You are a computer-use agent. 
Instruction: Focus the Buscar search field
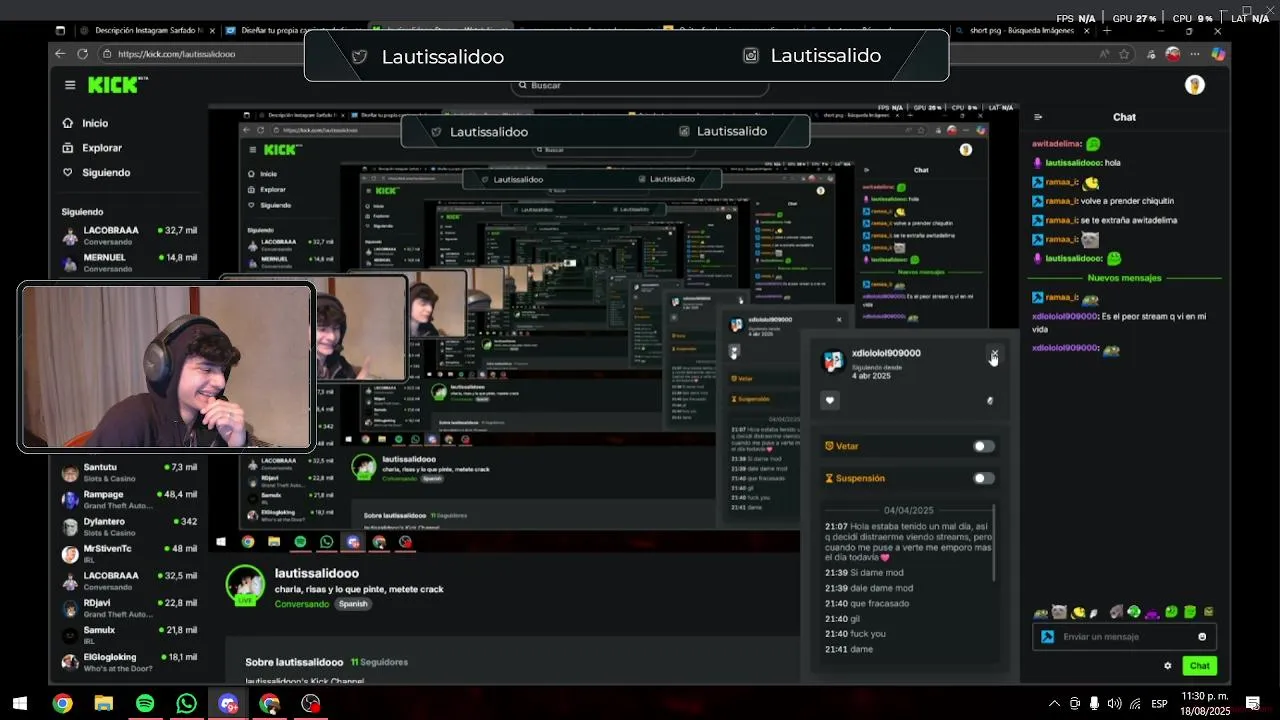click(x=640, y=85)
